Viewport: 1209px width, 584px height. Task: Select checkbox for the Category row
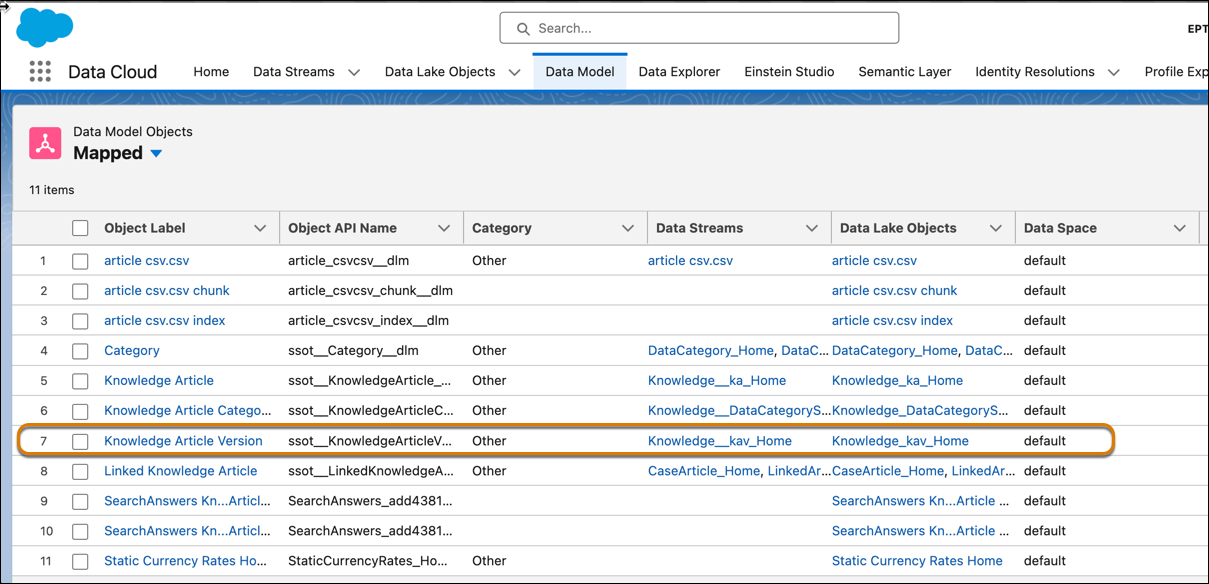pos(80,351)
